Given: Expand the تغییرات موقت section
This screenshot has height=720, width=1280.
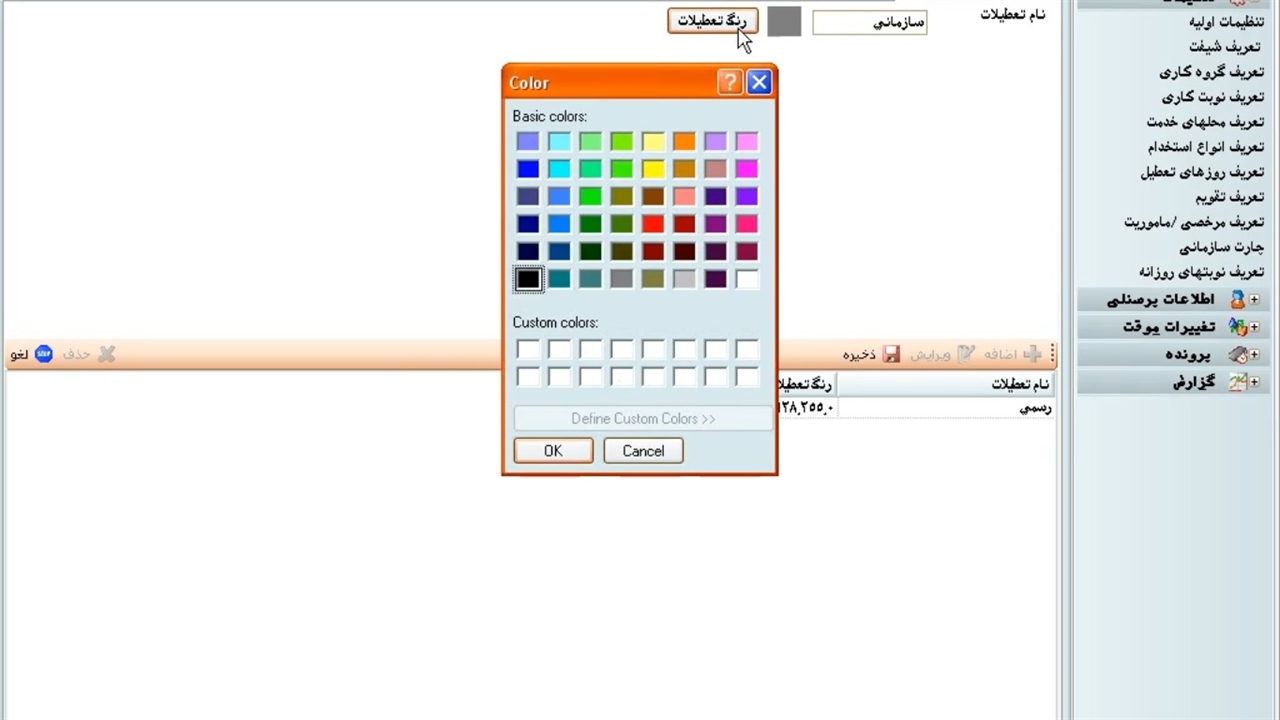Looking at the screenshot, I should pos(1255,327).
